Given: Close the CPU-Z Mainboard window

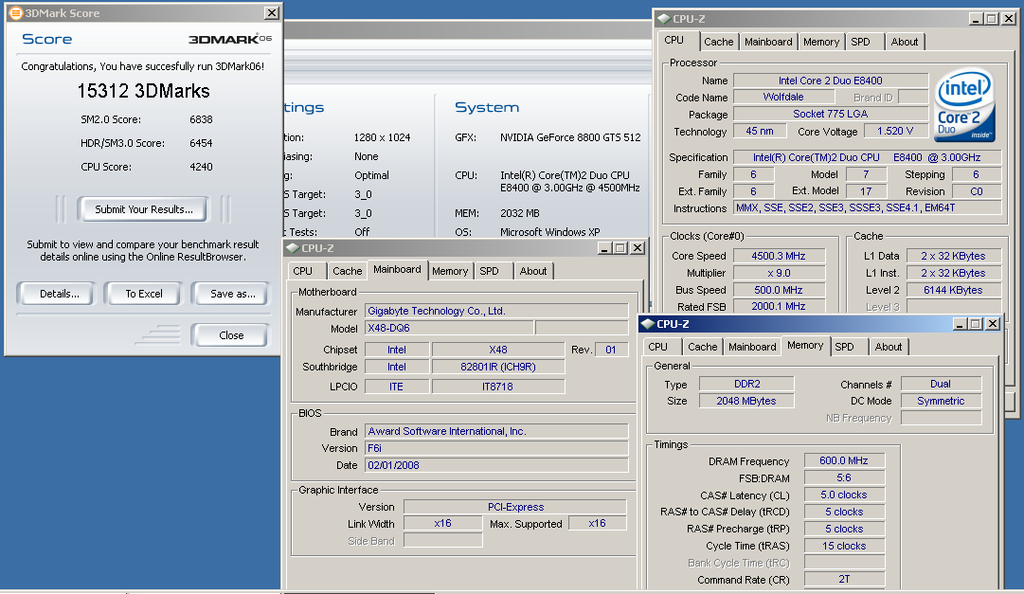Looking at the screenshot, I should (636, 248).
